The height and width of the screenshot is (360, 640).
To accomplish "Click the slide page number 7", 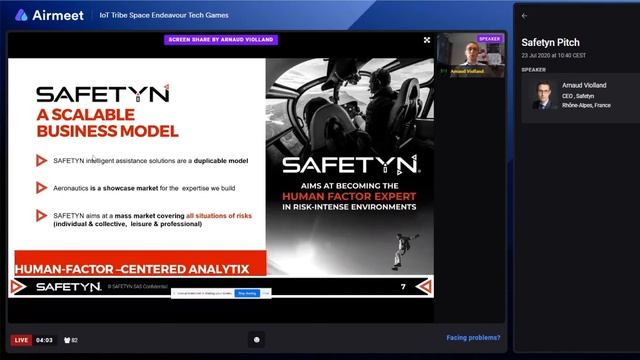I will point(403,287).
